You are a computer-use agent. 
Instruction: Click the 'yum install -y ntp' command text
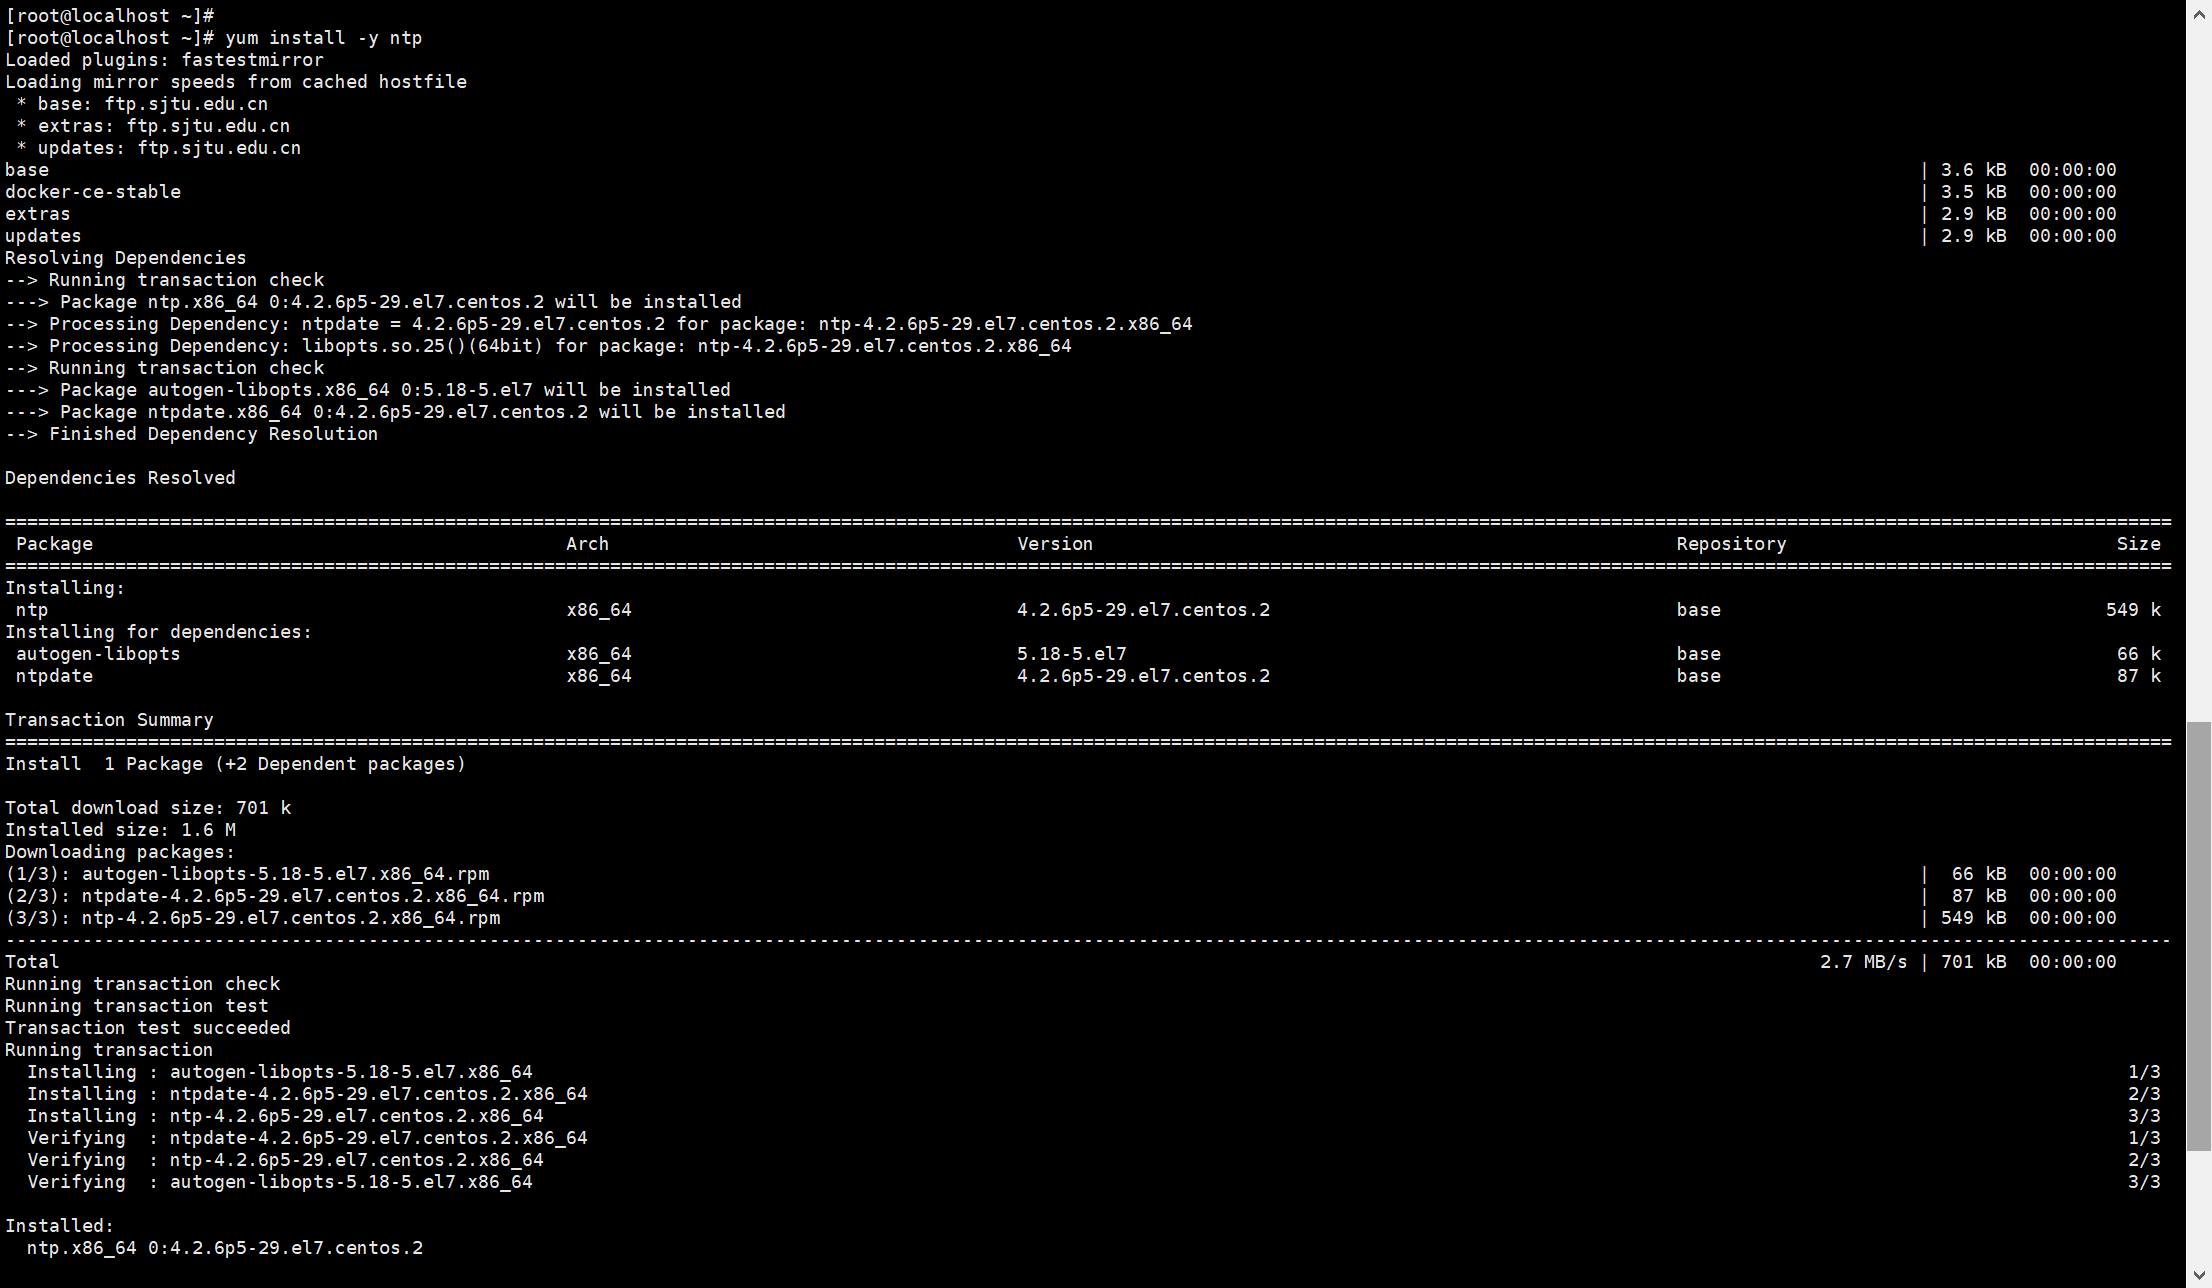coord(323,38)
